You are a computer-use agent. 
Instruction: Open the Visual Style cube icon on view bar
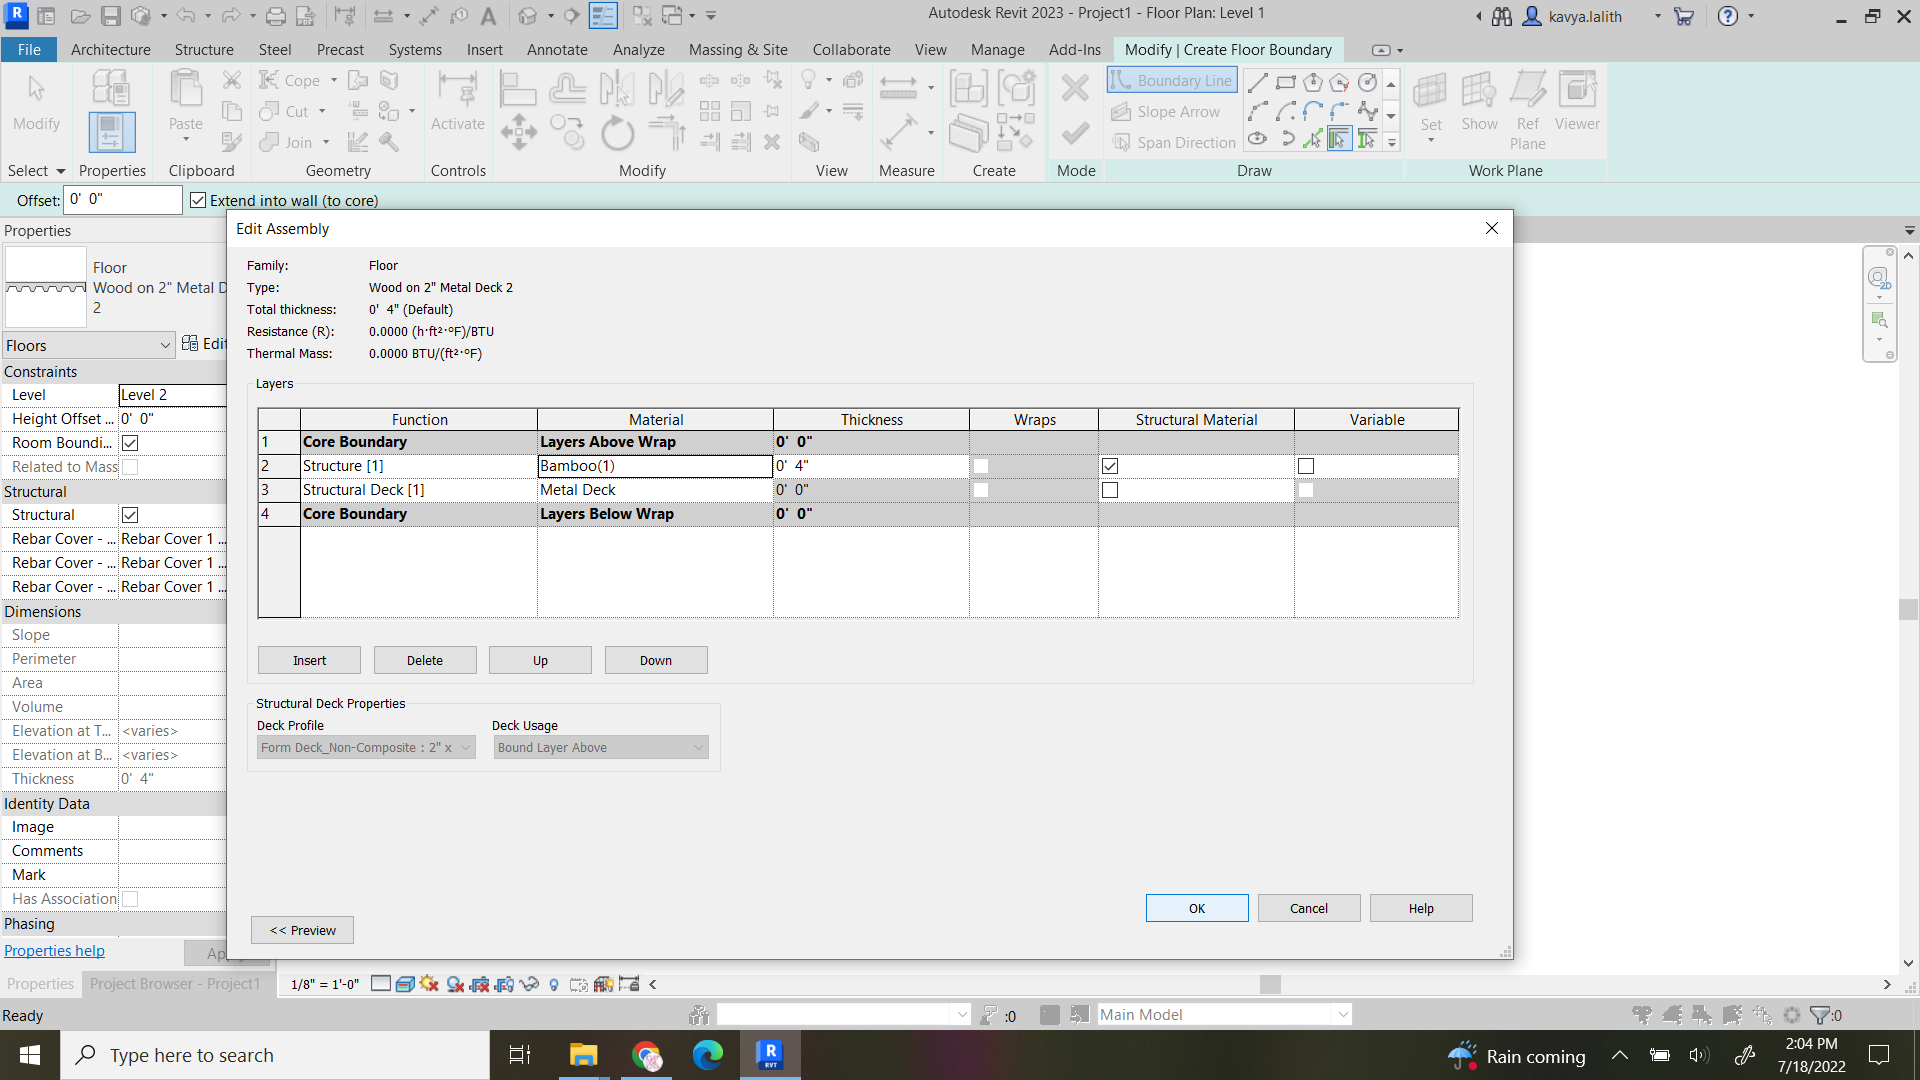pos(404,984)
